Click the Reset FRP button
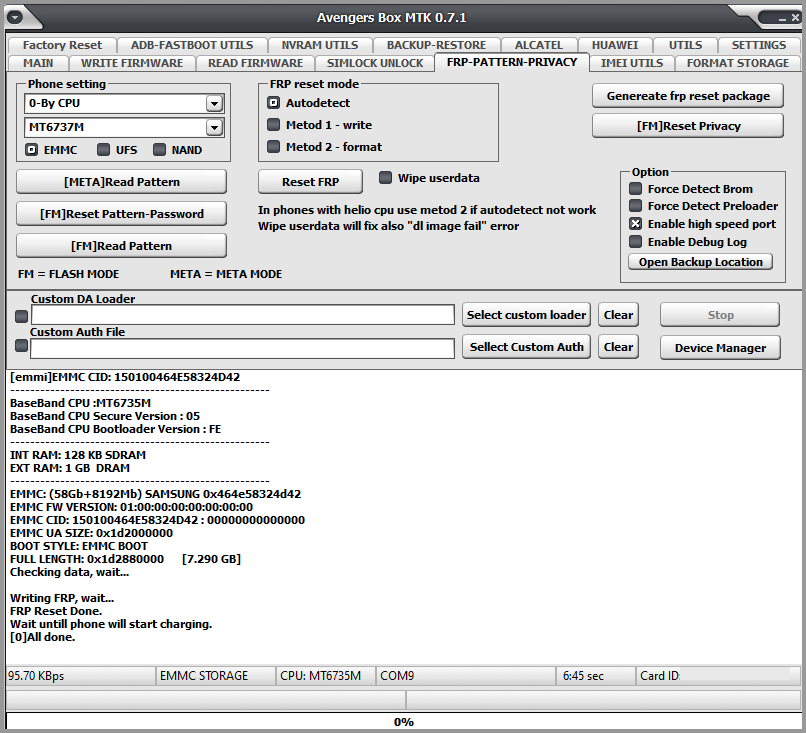The width and height of the screenshot is (806, 733). [x=310, y=182]
